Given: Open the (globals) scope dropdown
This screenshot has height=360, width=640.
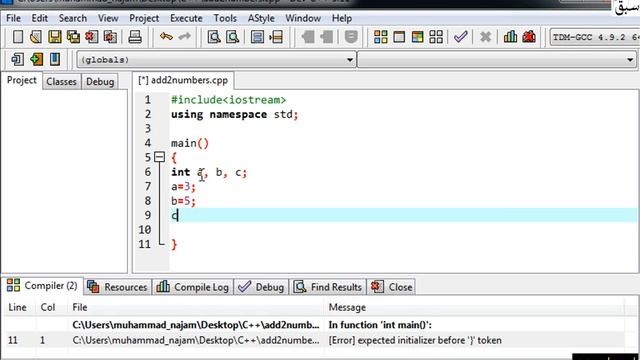Looking at the screenshot, I should tap(216, 60).
